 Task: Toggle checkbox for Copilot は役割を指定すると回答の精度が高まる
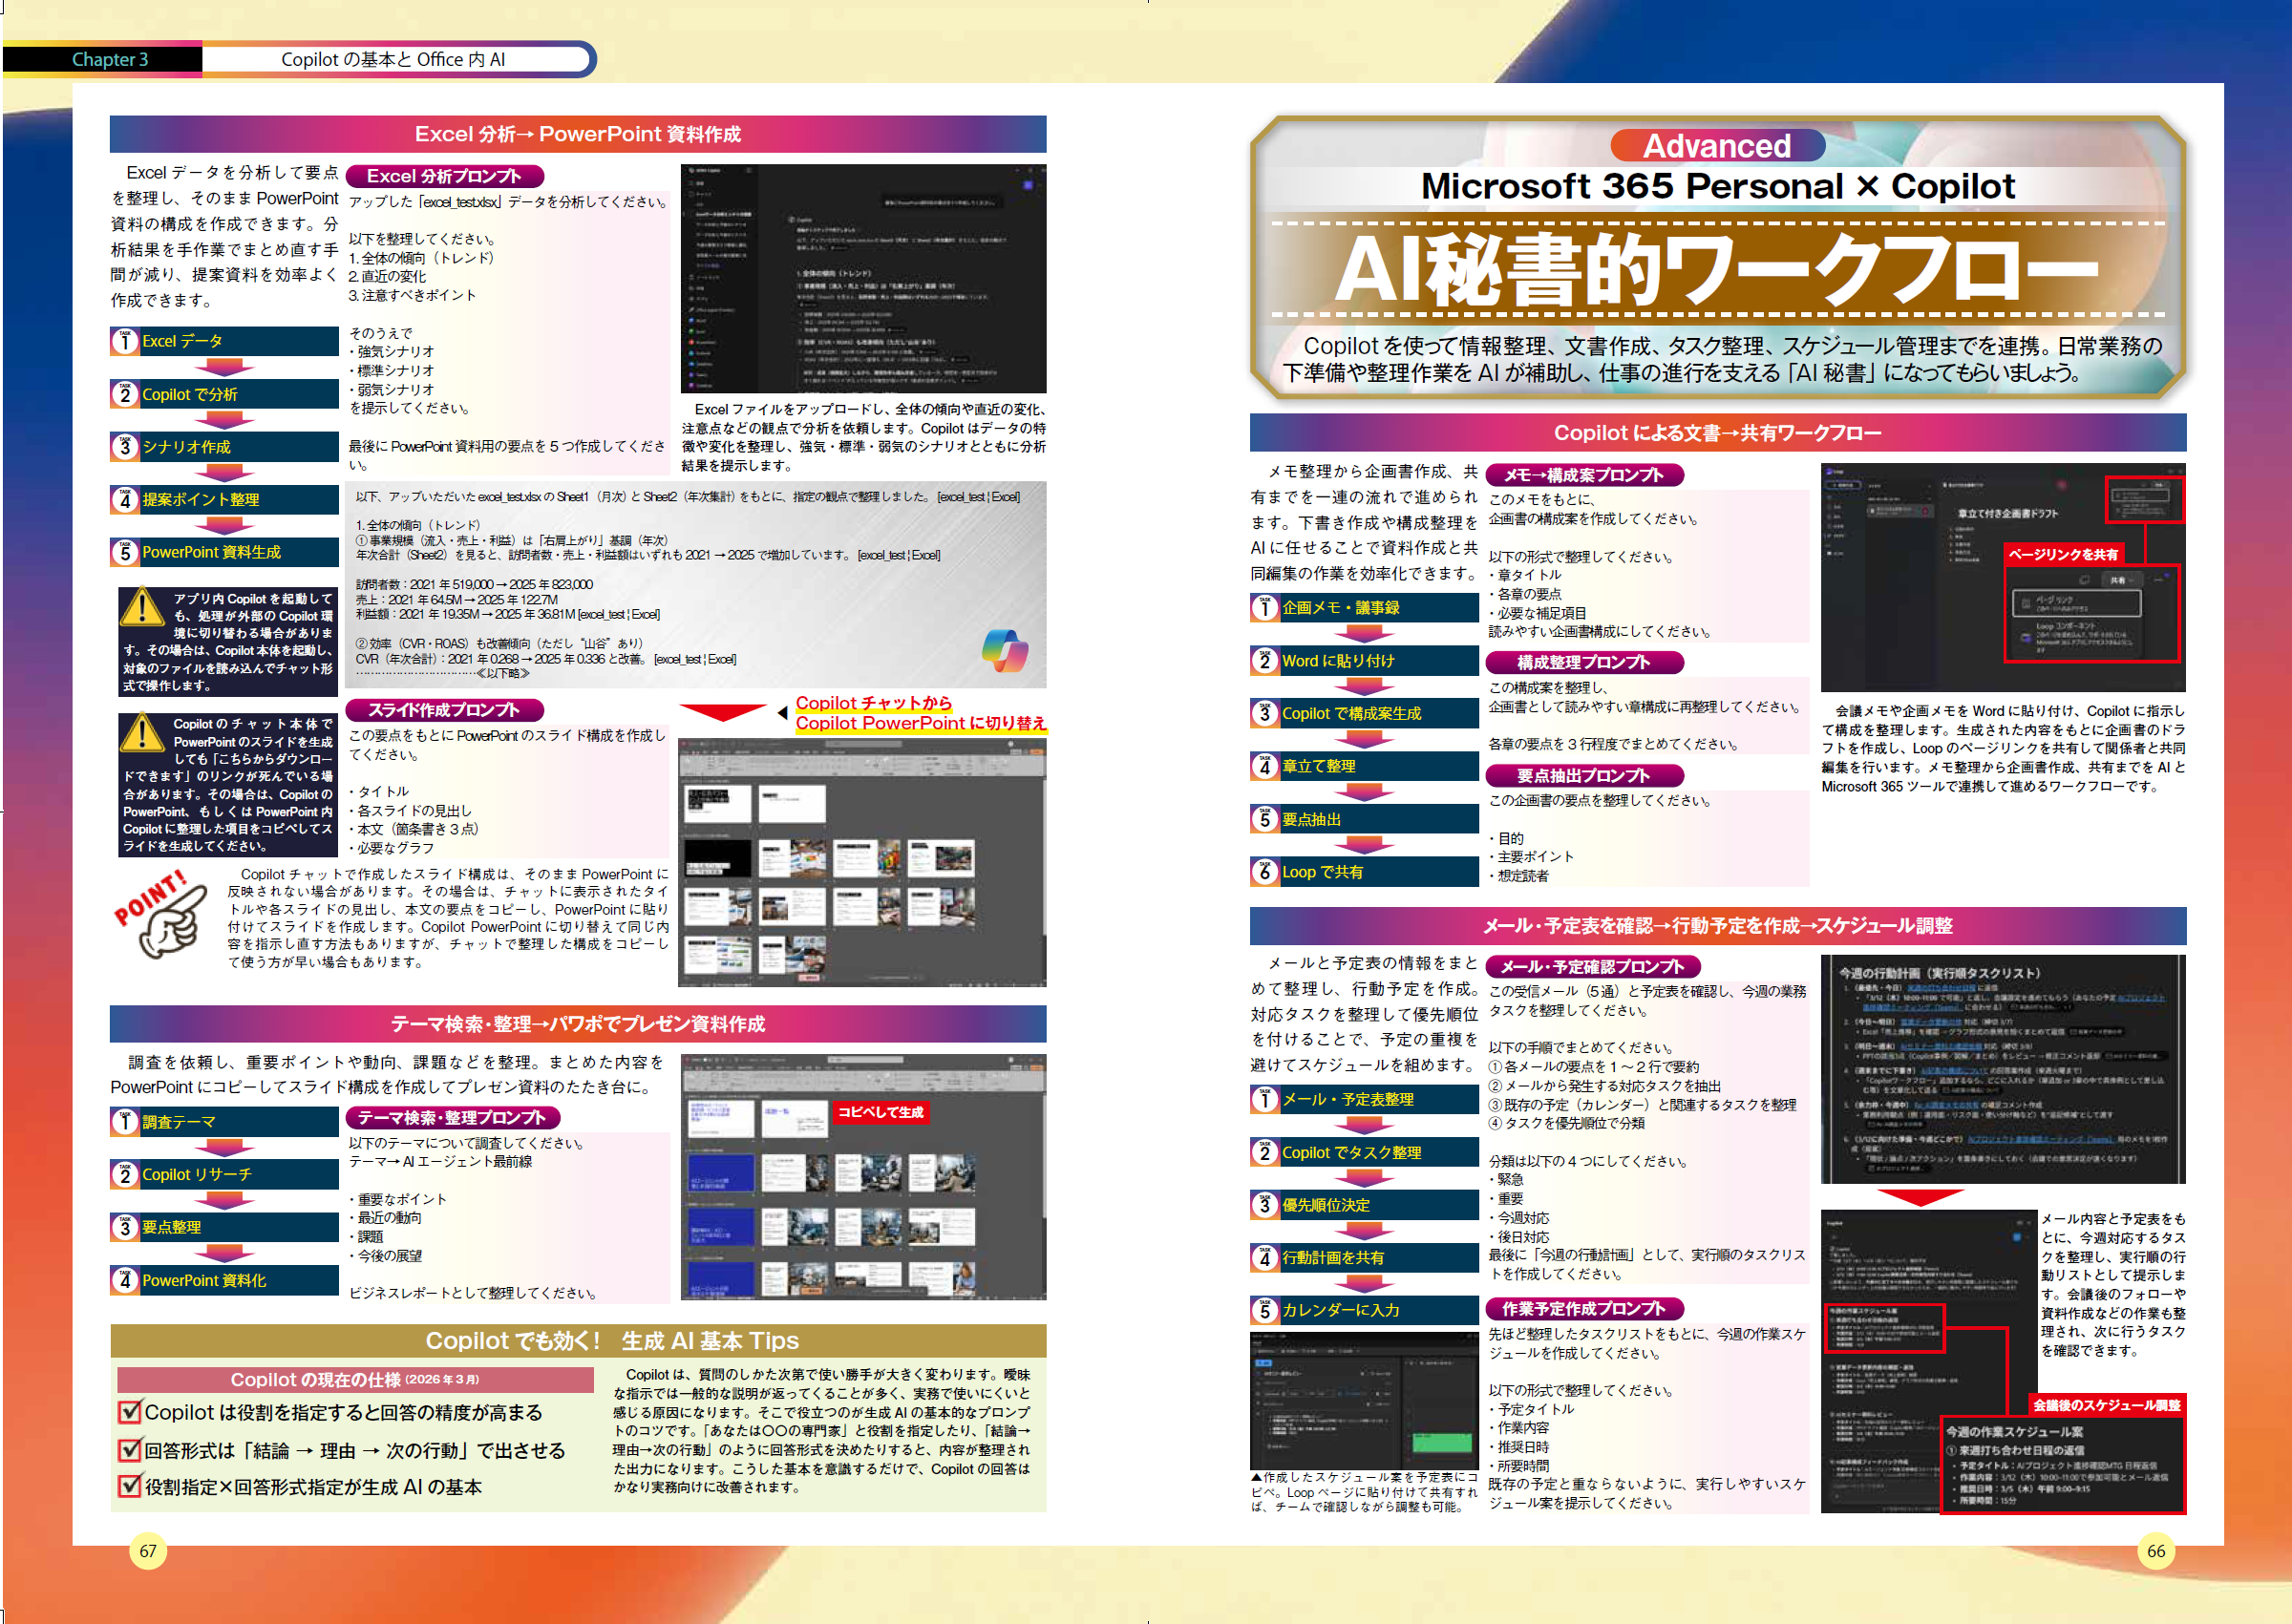130,1412
